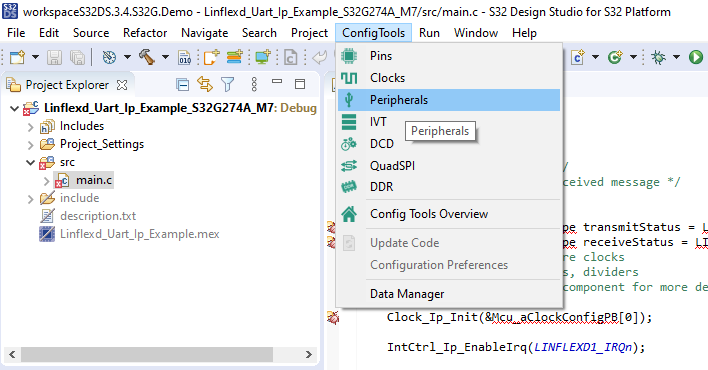The width and height of the screenshot is (708, 370).
Task: Click the build configuration gauge icon
Action: (109, 57)
